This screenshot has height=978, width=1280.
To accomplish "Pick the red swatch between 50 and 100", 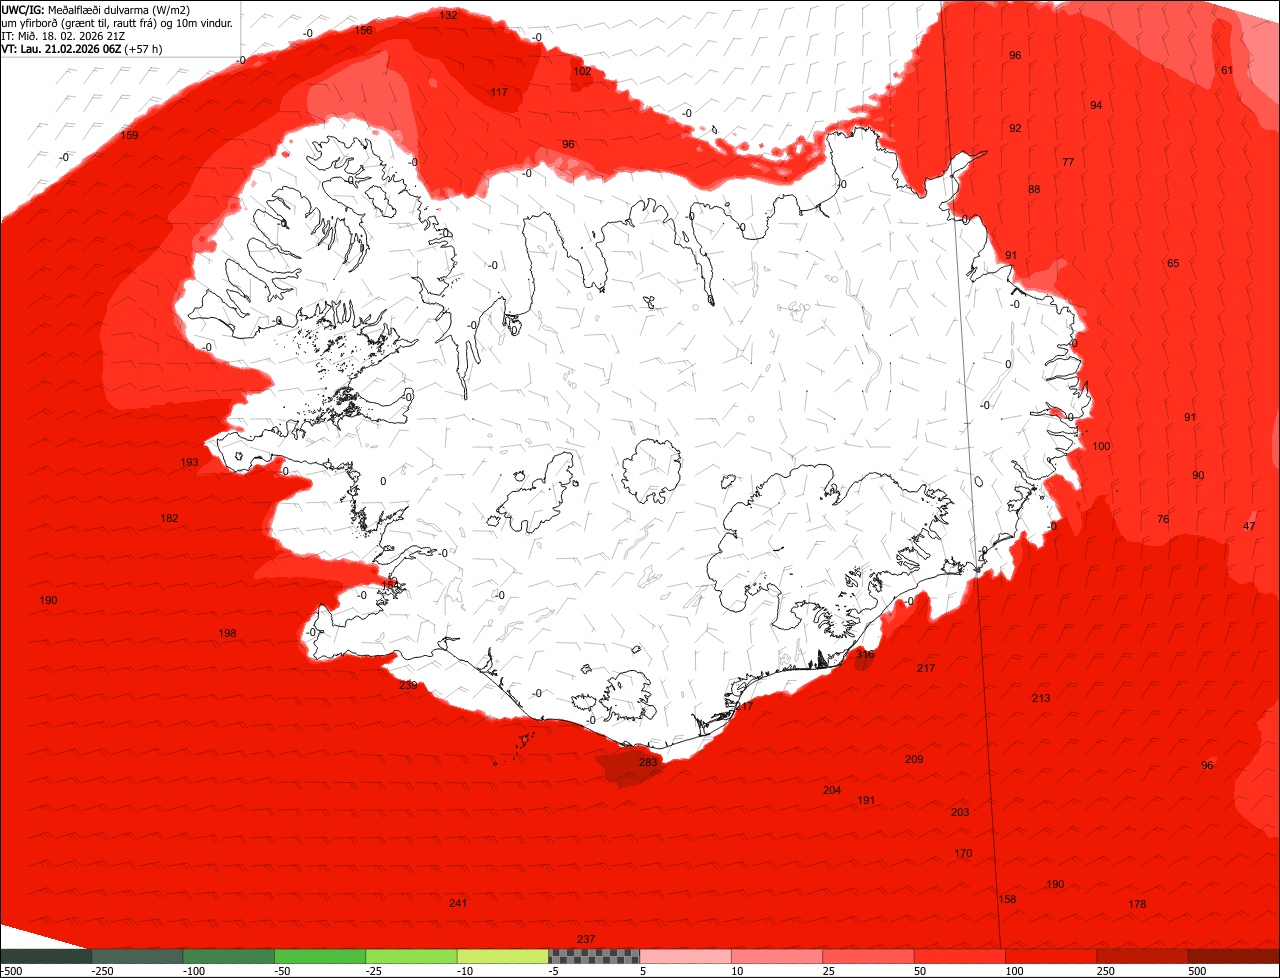I will pos(960,956).
